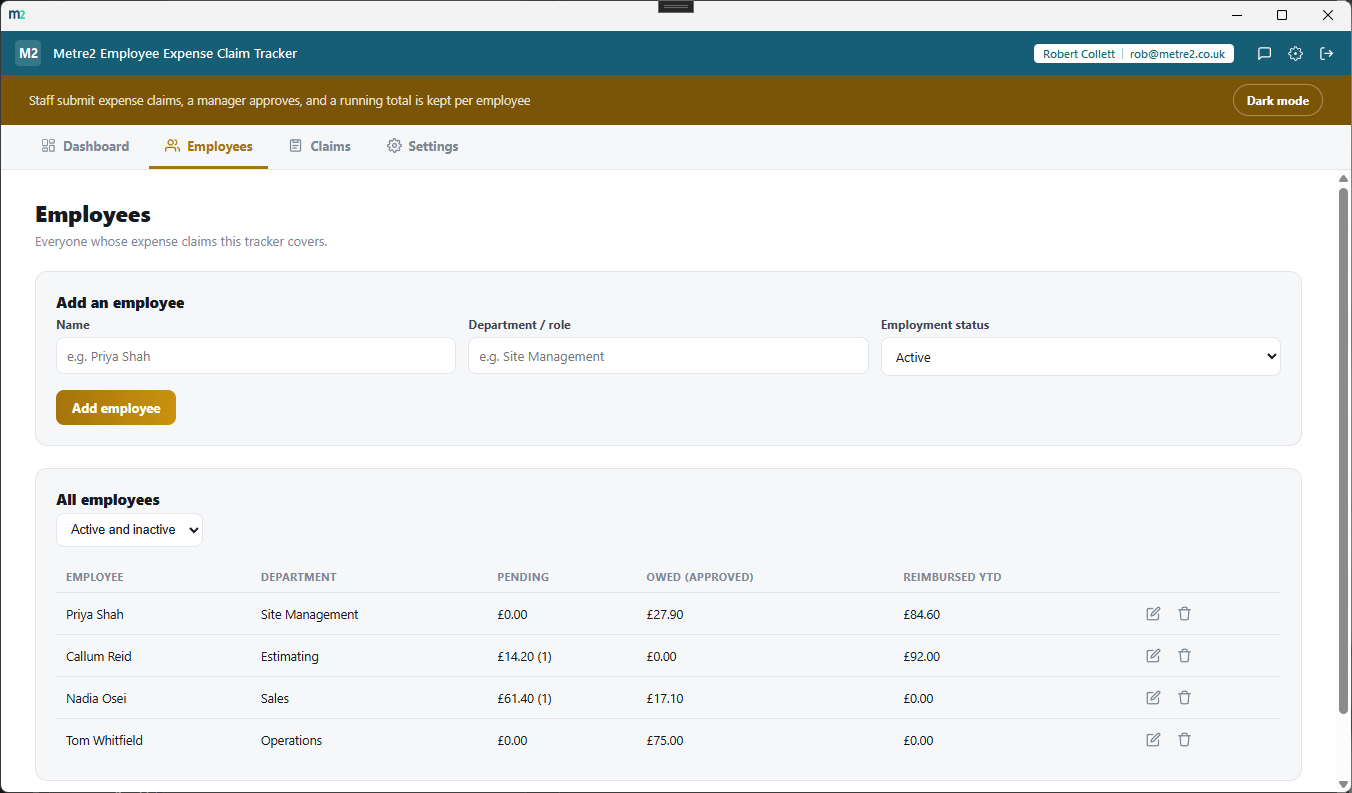
Task: Click the Tom Whitfield name cell
Action: click(x=104, y=741)
